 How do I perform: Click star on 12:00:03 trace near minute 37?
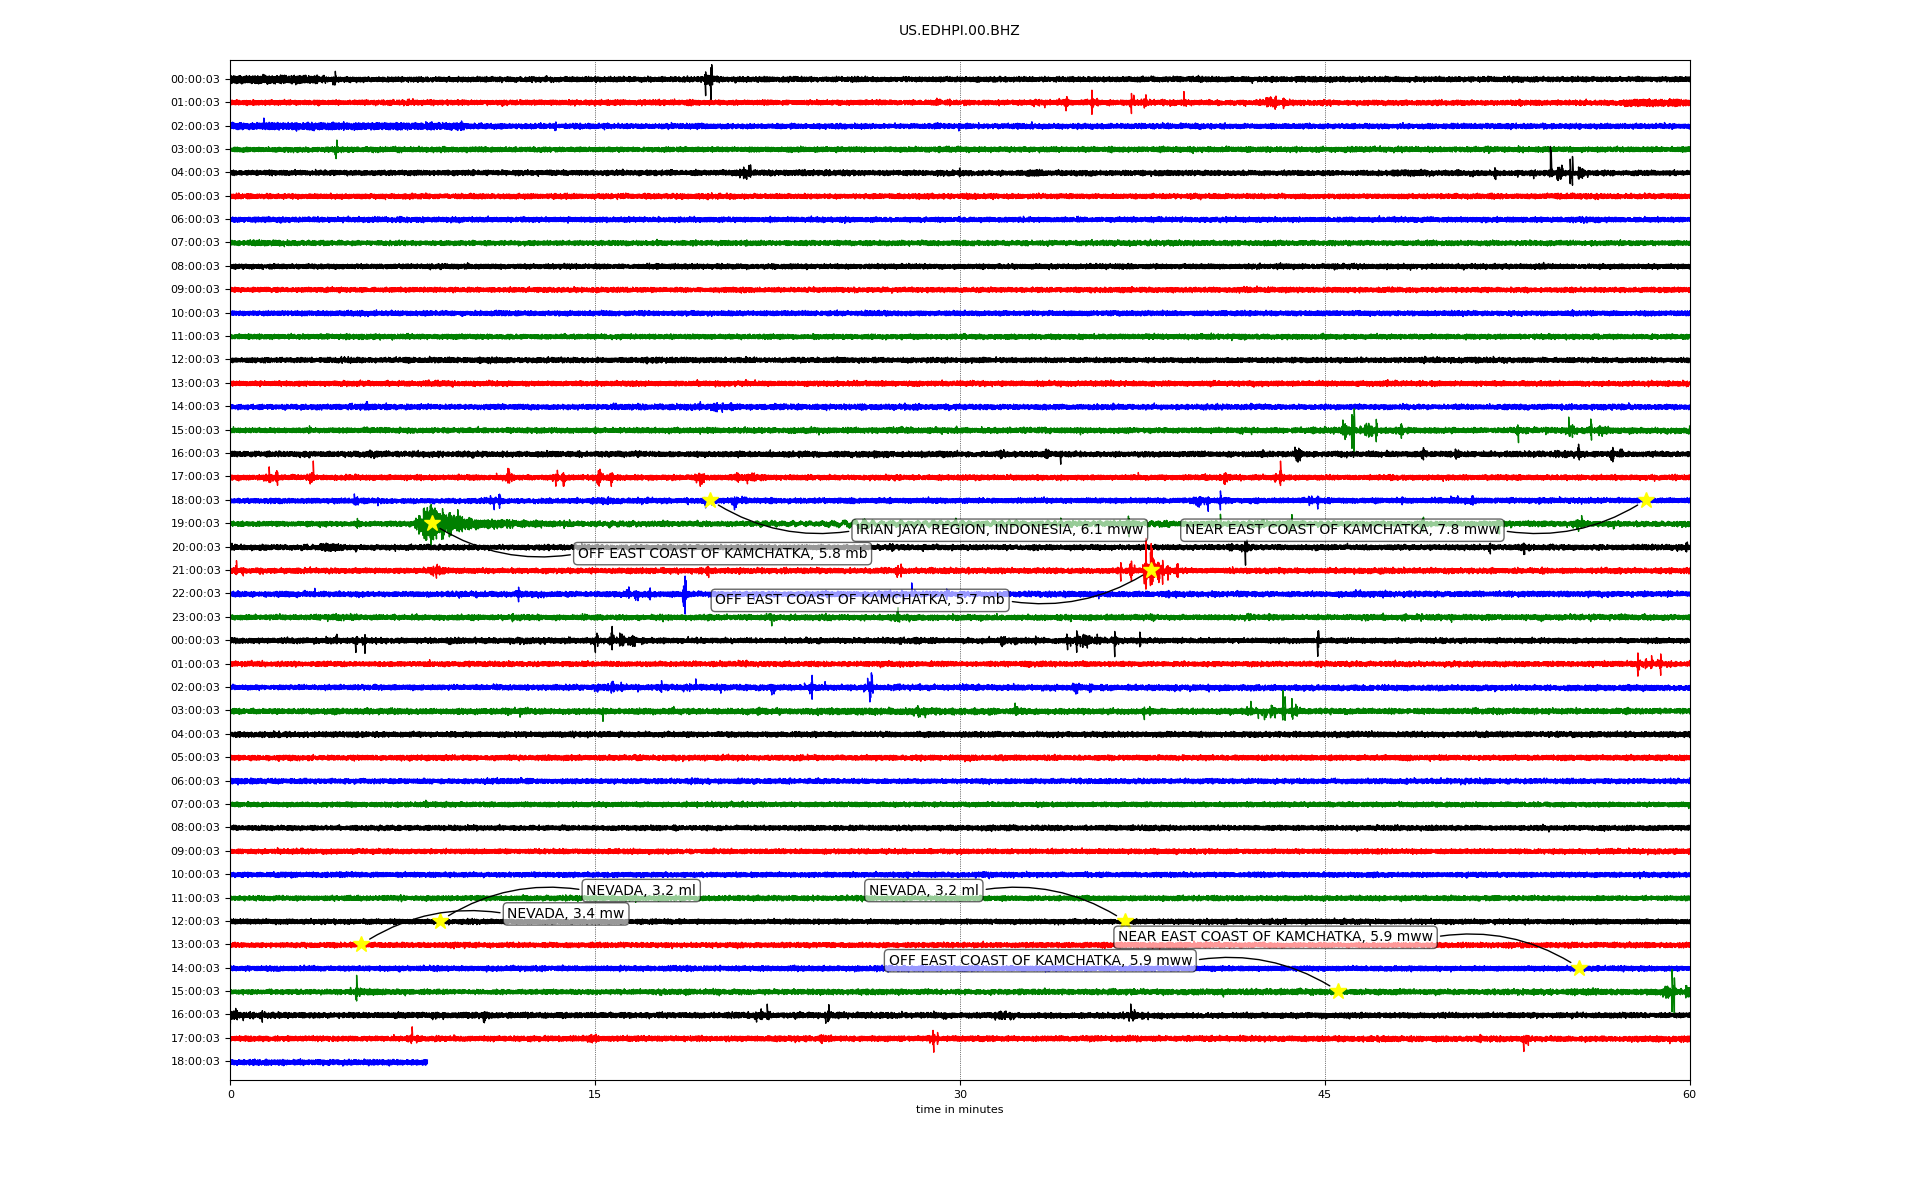point(1125,921)
